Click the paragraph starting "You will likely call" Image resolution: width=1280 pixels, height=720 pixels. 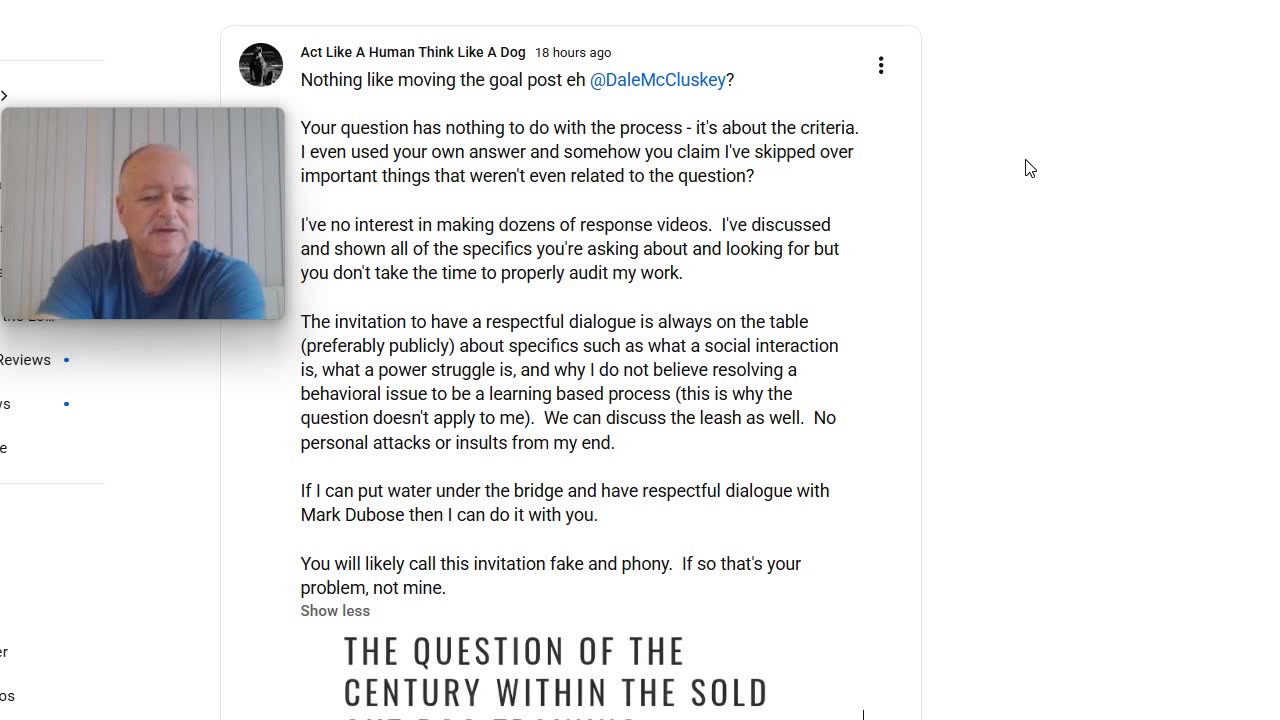[x=550, y=576]
